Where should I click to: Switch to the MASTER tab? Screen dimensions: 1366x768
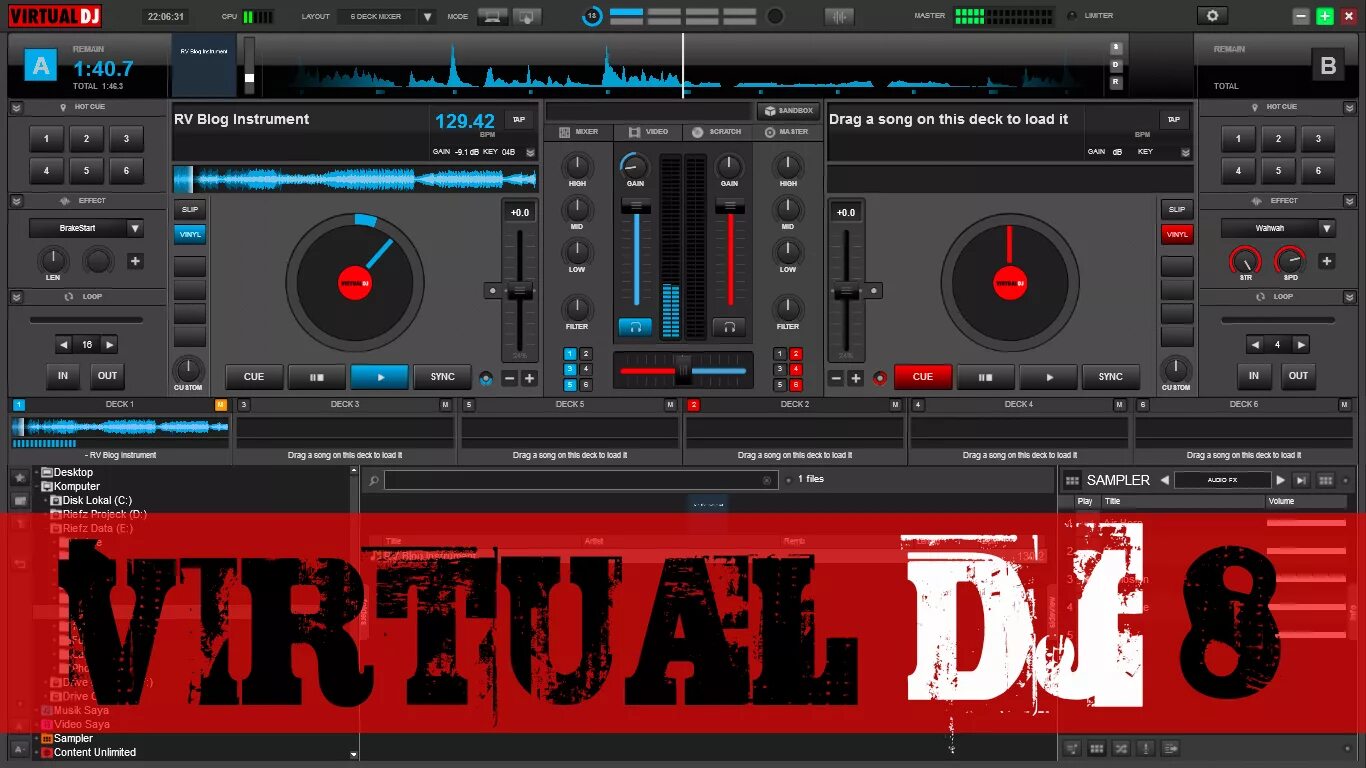(x=786, y=132)
